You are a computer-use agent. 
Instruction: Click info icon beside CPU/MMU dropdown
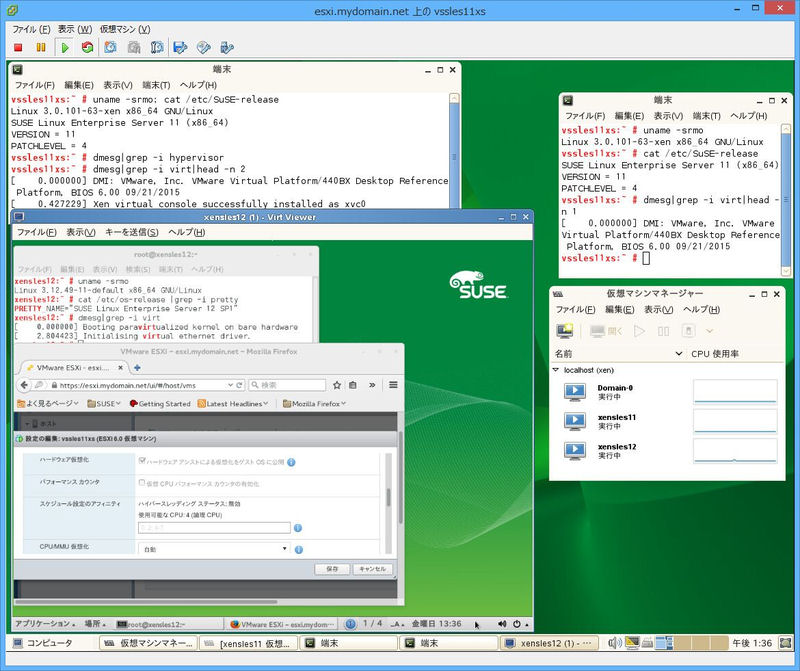(x=299, y=549)
